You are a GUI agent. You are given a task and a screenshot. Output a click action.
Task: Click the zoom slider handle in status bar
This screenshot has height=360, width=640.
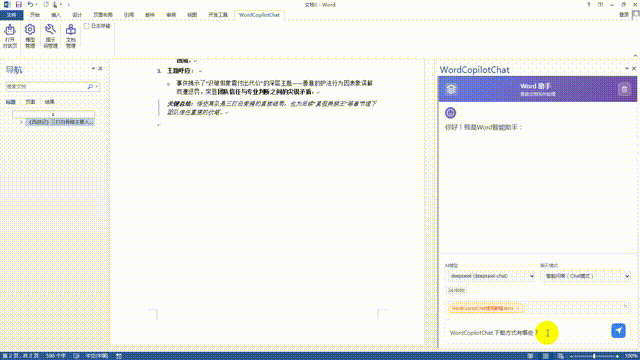coord(594,356)
